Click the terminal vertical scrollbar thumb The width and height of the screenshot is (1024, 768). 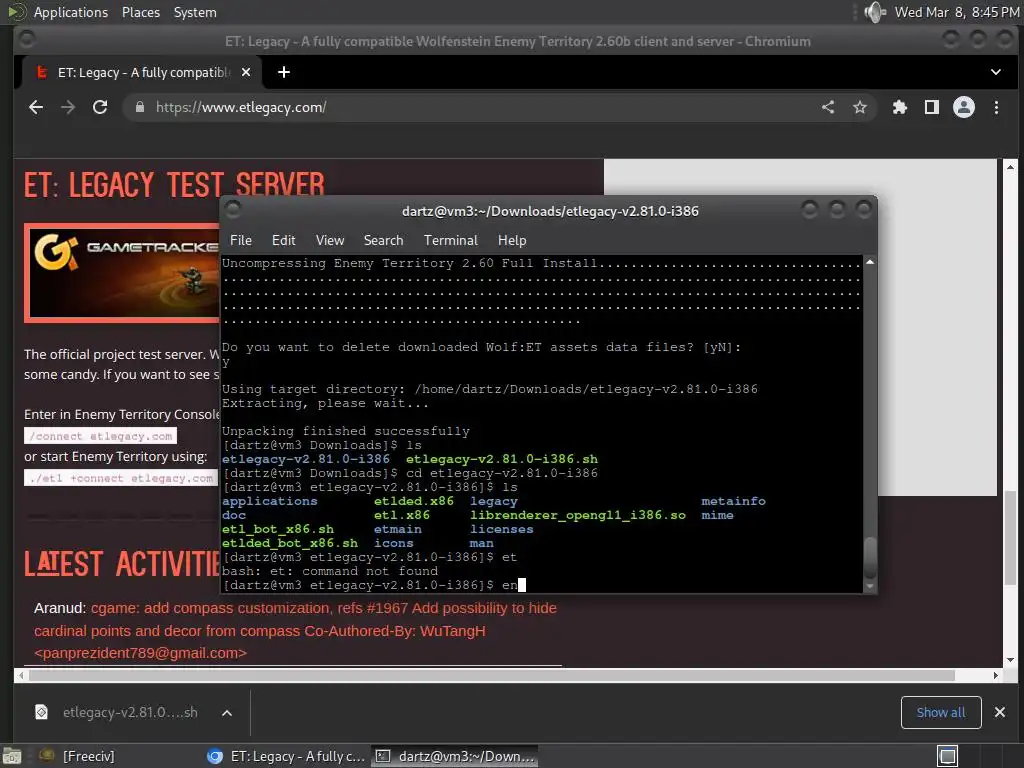tap(870, 557)
